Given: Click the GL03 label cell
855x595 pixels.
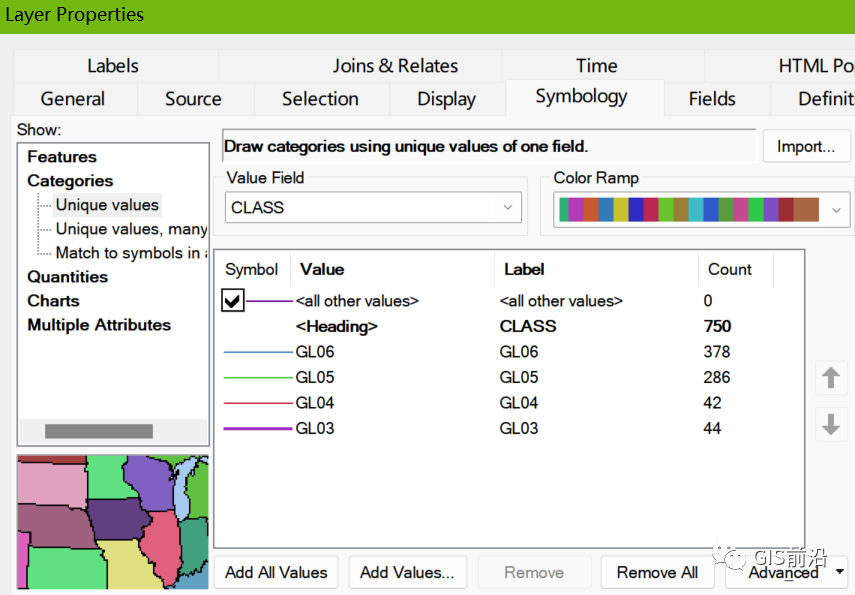Looking at the screenshot, I should pos(519,429).
